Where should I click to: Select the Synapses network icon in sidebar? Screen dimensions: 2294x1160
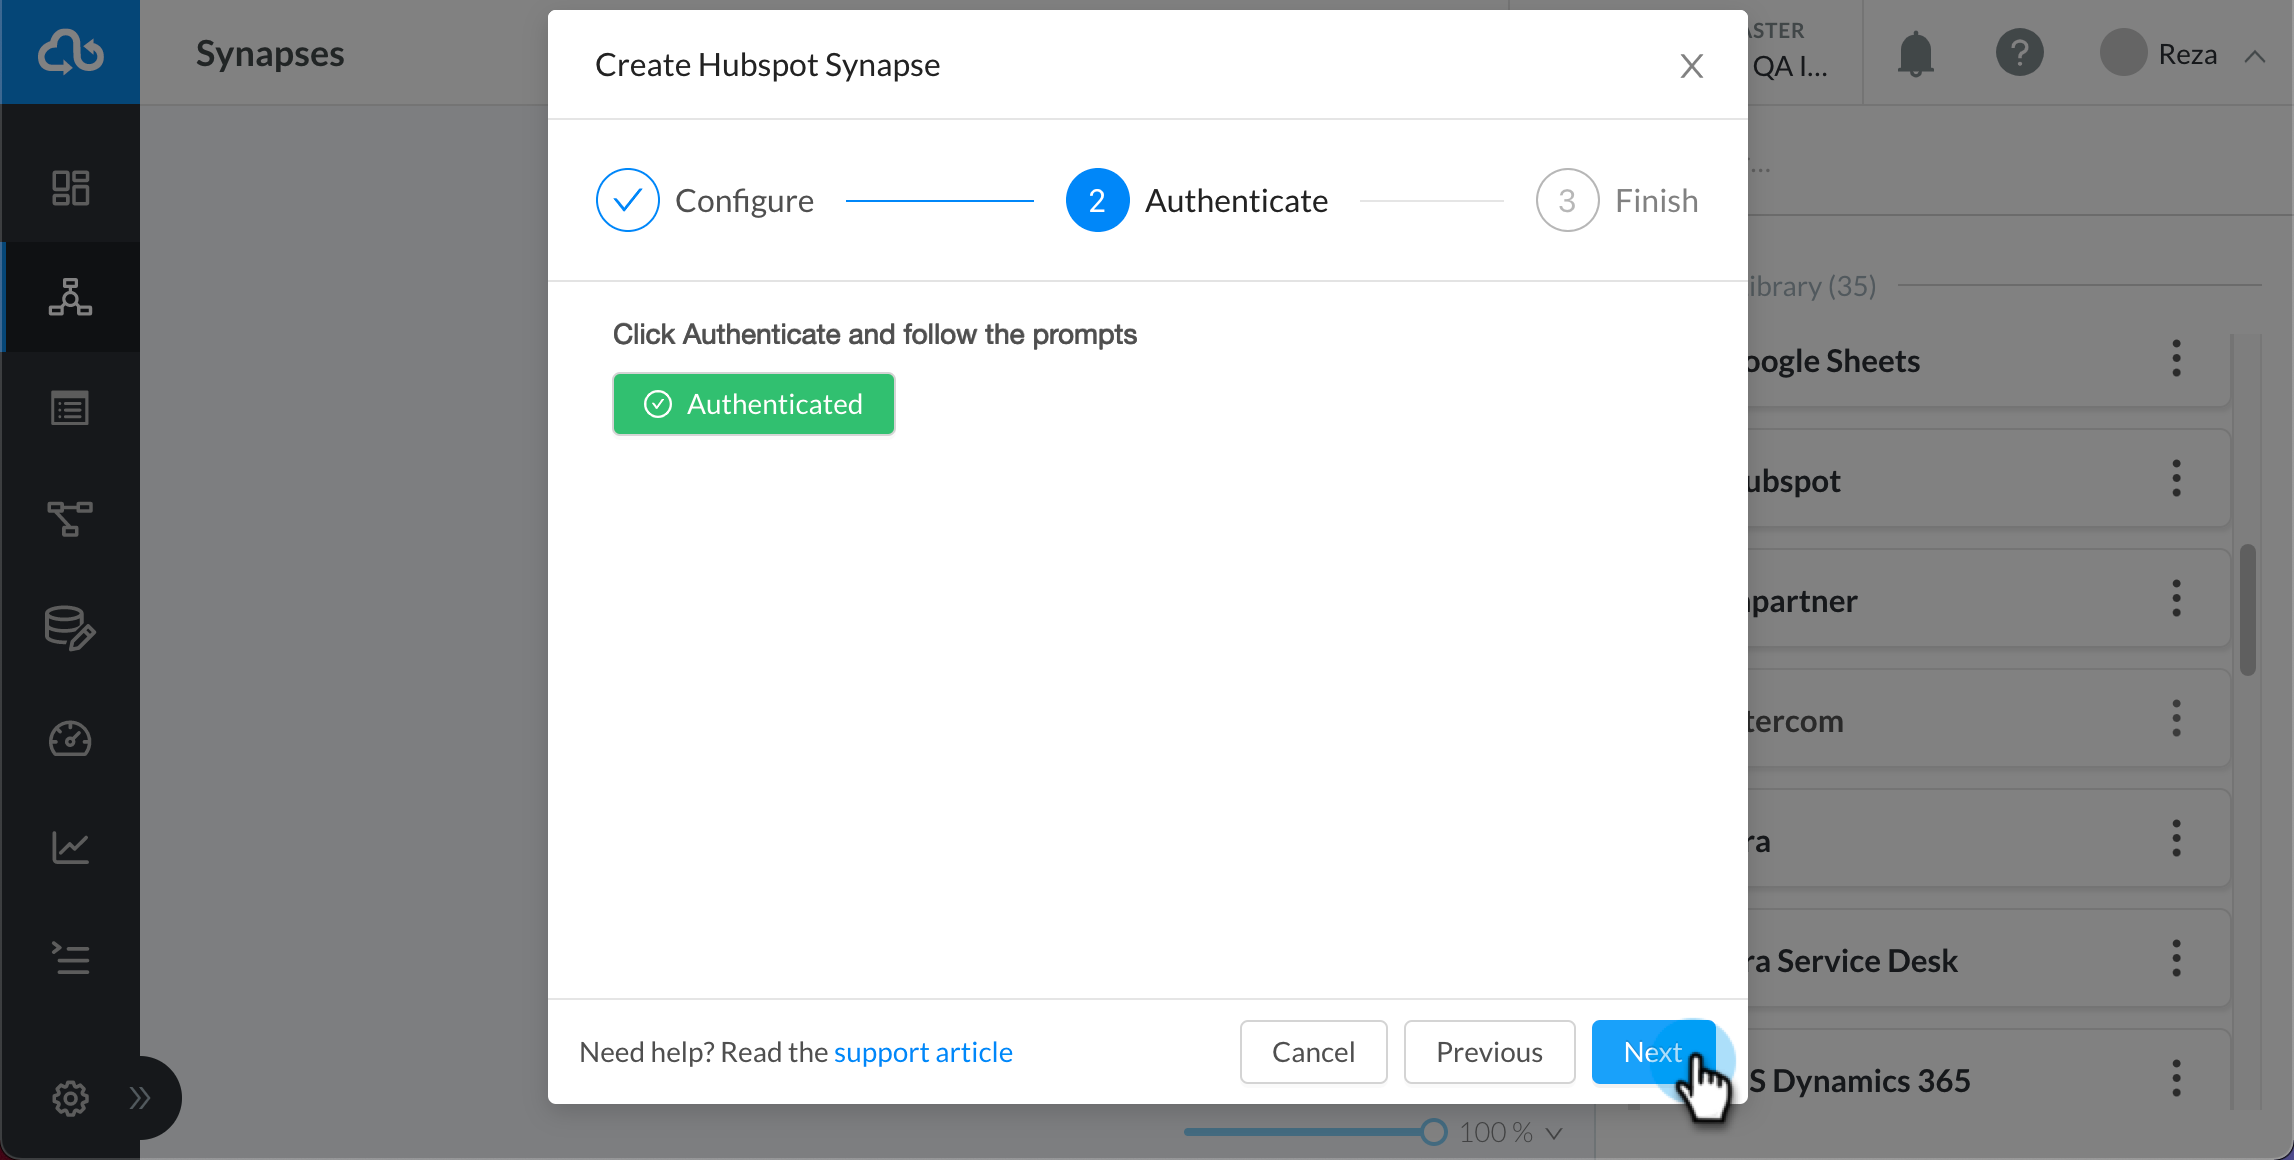(70, 297)
